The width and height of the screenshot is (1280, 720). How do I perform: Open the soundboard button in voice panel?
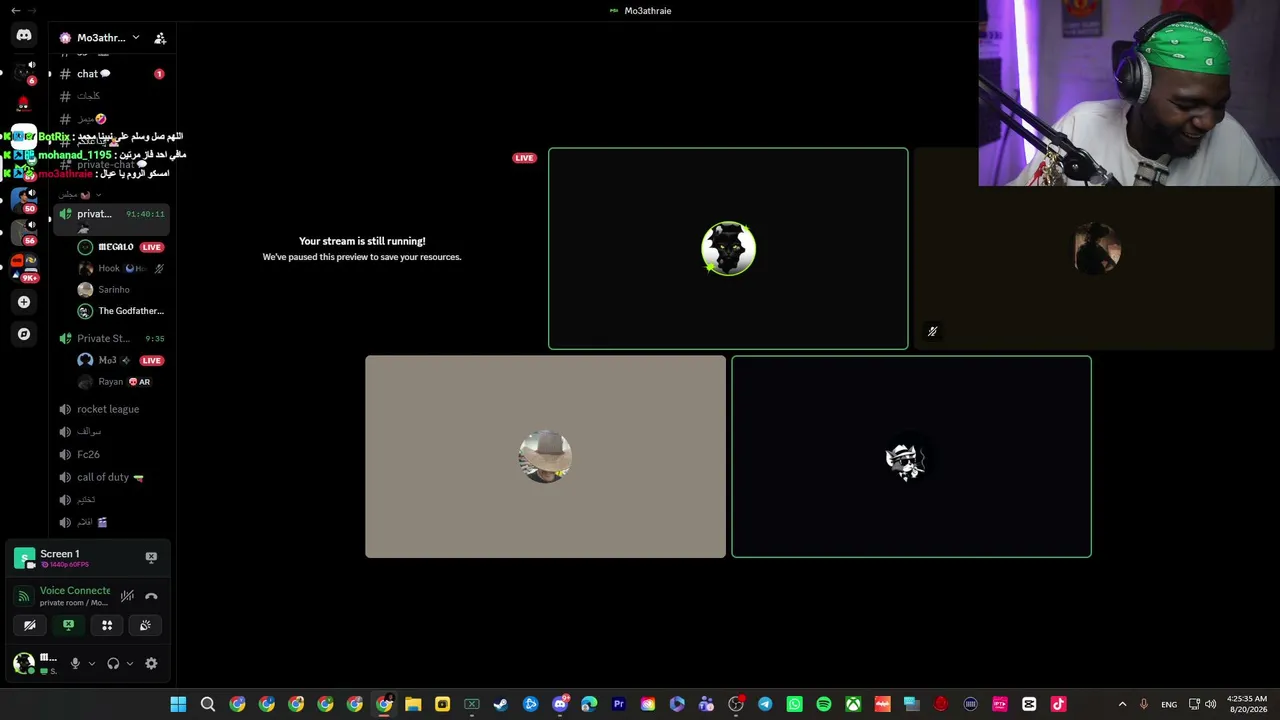(x=145, y=625)
